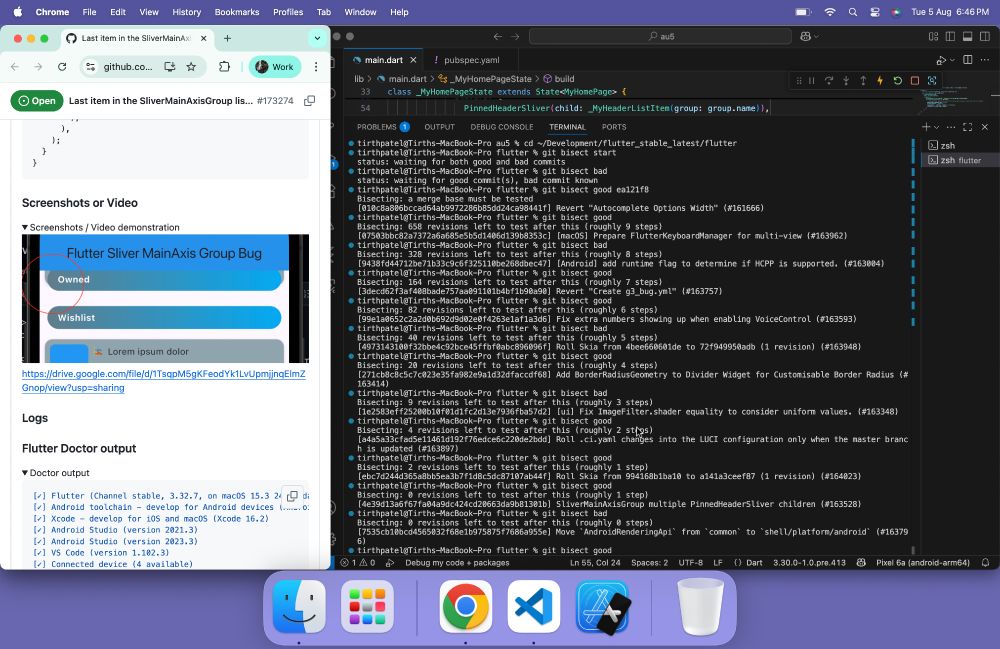Open the DEBUG CONSOLE tab
Image resolution: width=1000 pixels, height=649 pixels.
[502, 127]
